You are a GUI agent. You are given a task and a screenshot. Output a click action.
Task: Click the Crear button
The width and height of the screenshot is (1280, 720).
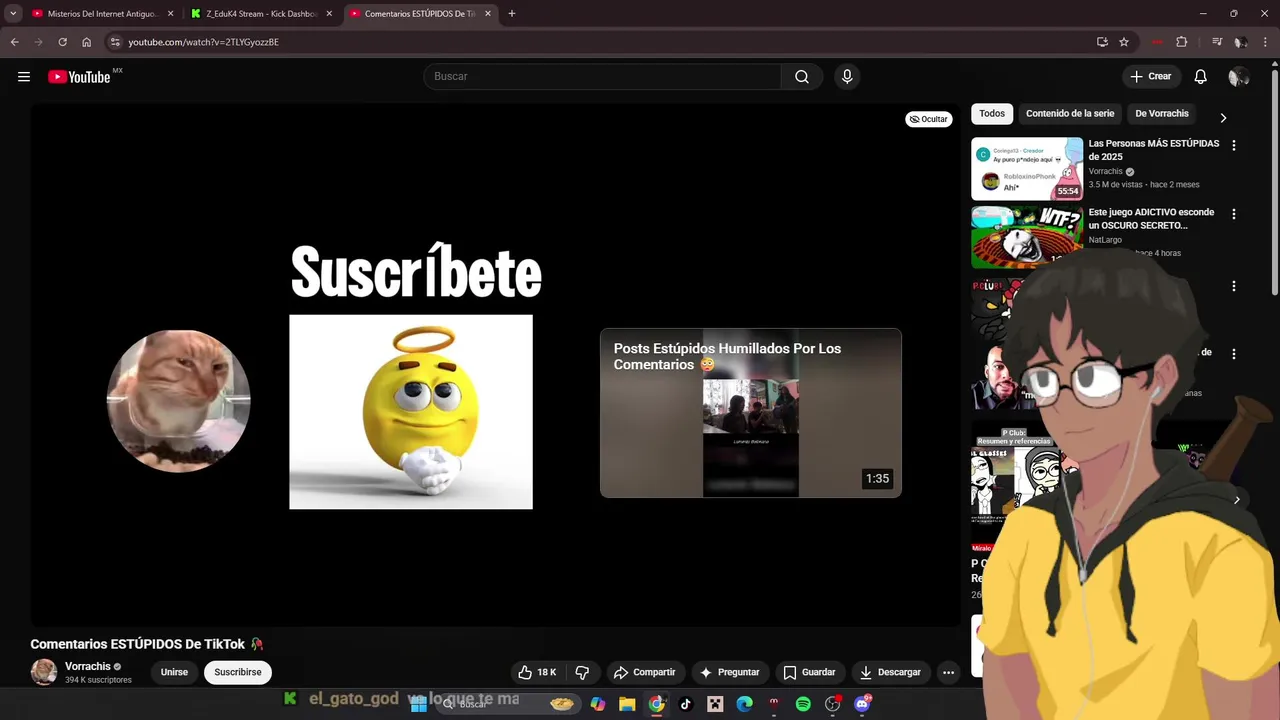click(1150, 77)
